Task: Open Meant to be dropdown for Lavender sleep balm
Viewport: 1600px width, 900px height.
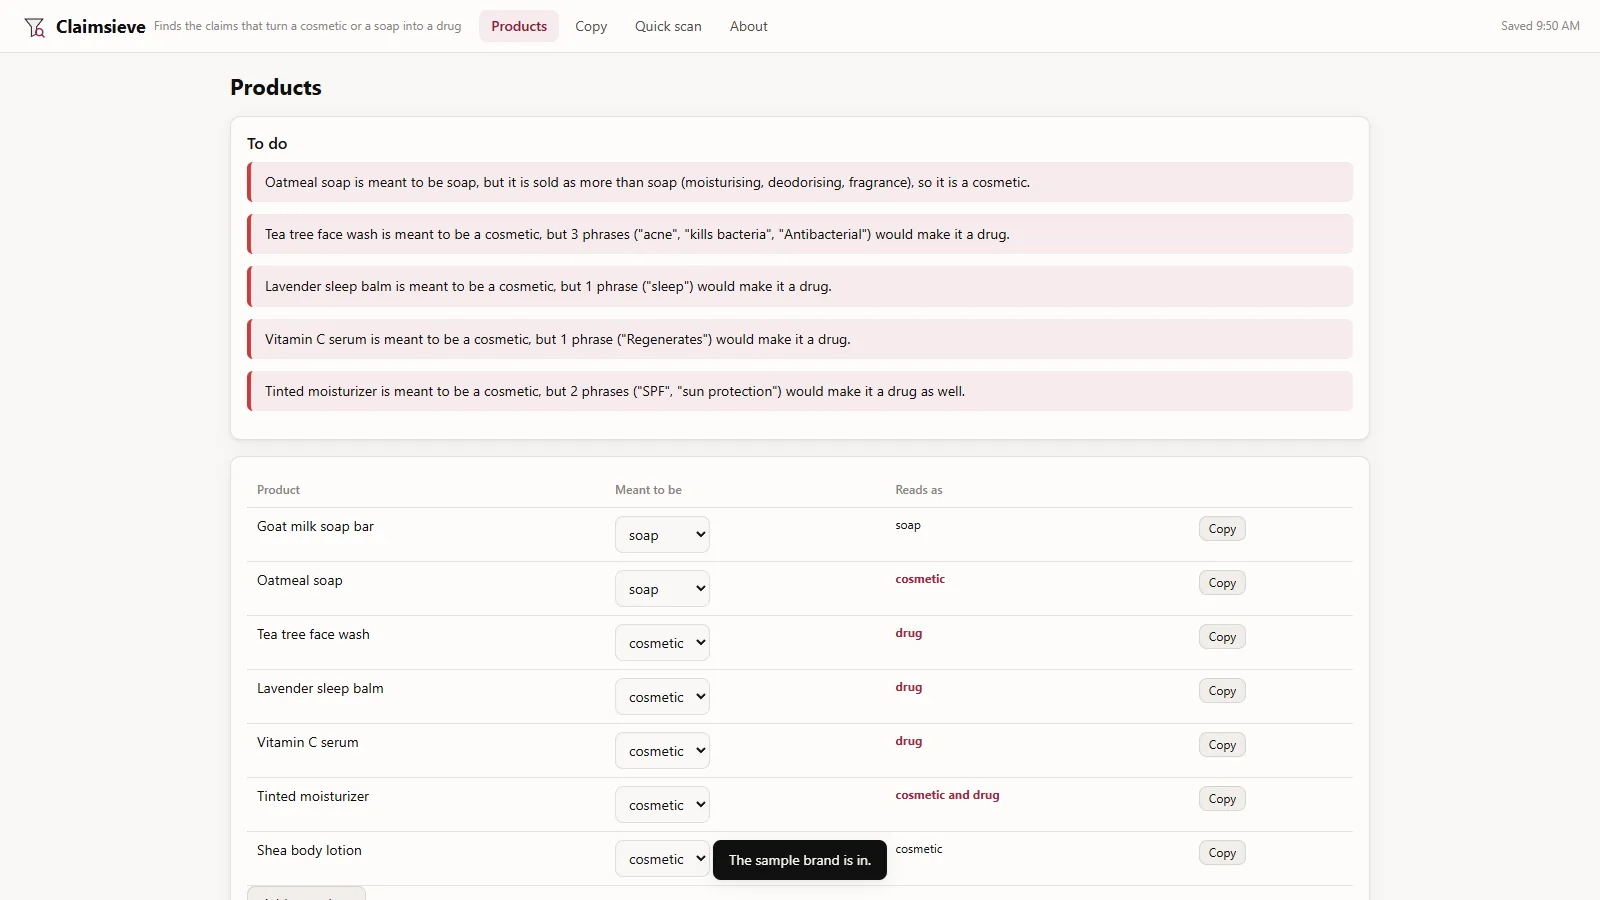Action: 662,697
